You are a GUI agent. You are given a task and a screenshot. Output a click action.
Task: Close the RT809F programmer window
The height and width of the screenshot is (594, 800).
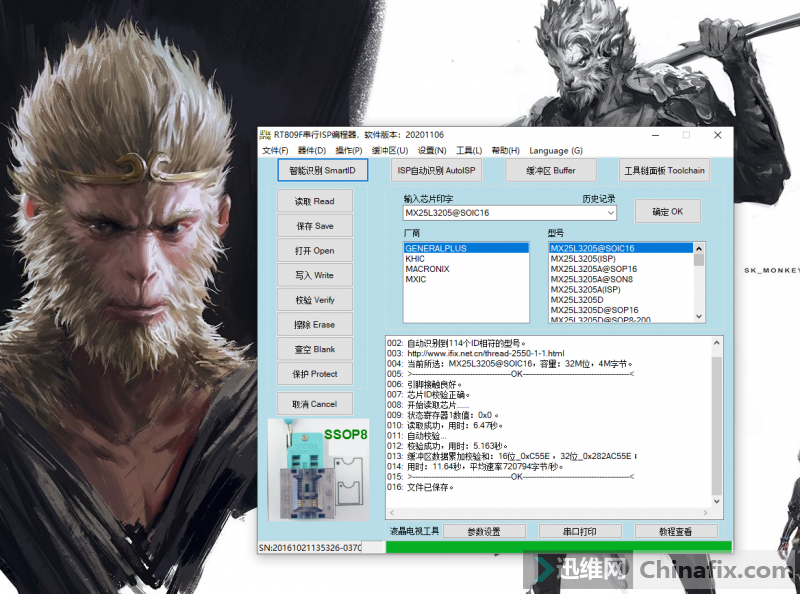717,135
